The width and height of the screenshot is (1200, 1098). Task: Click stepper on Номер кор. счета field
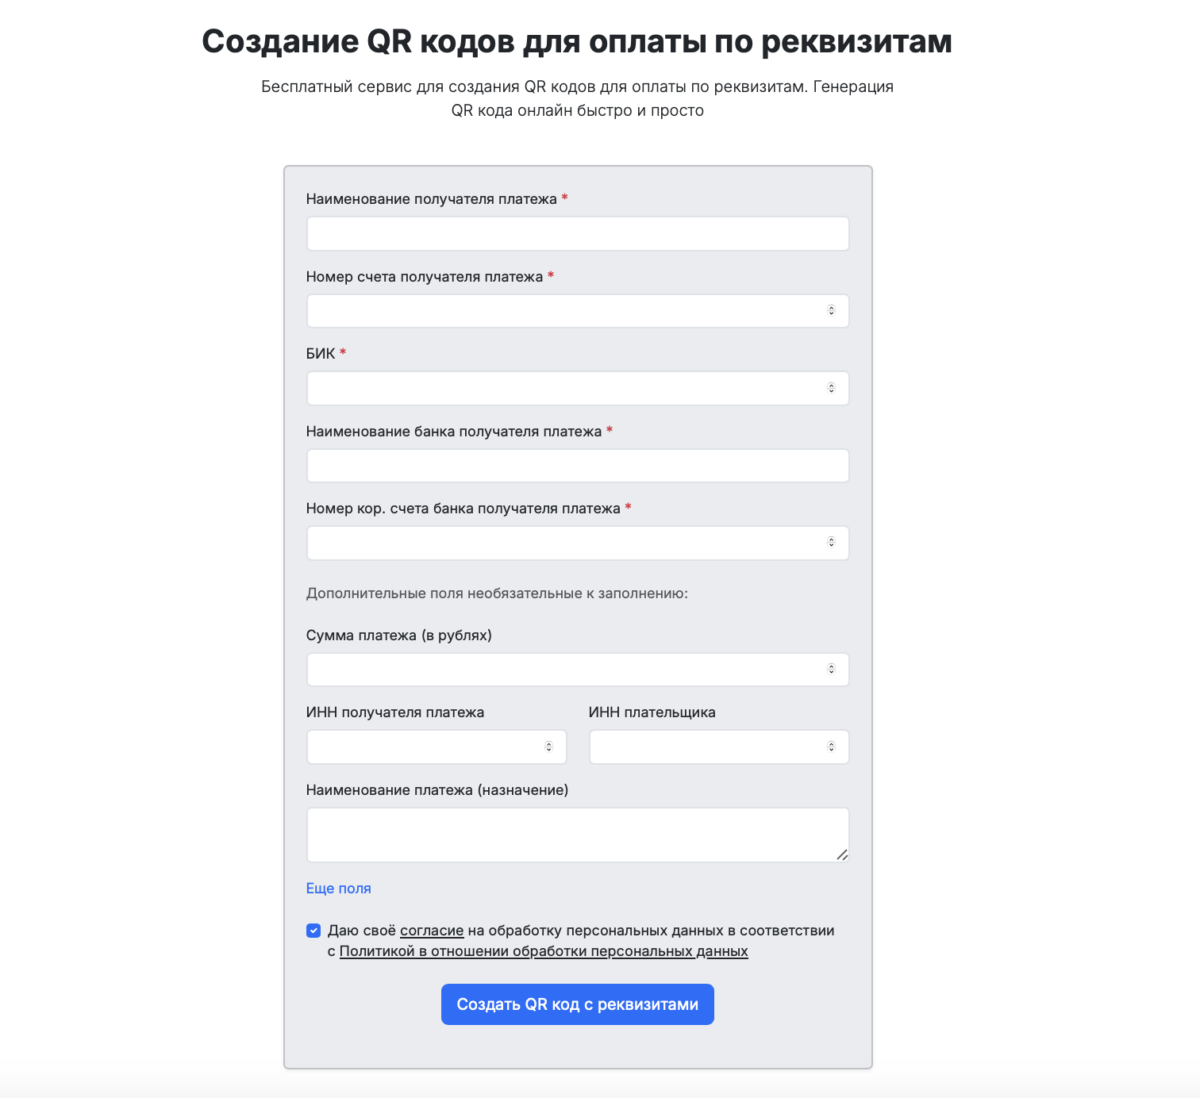pyautogui.click(x=832, y=542)
